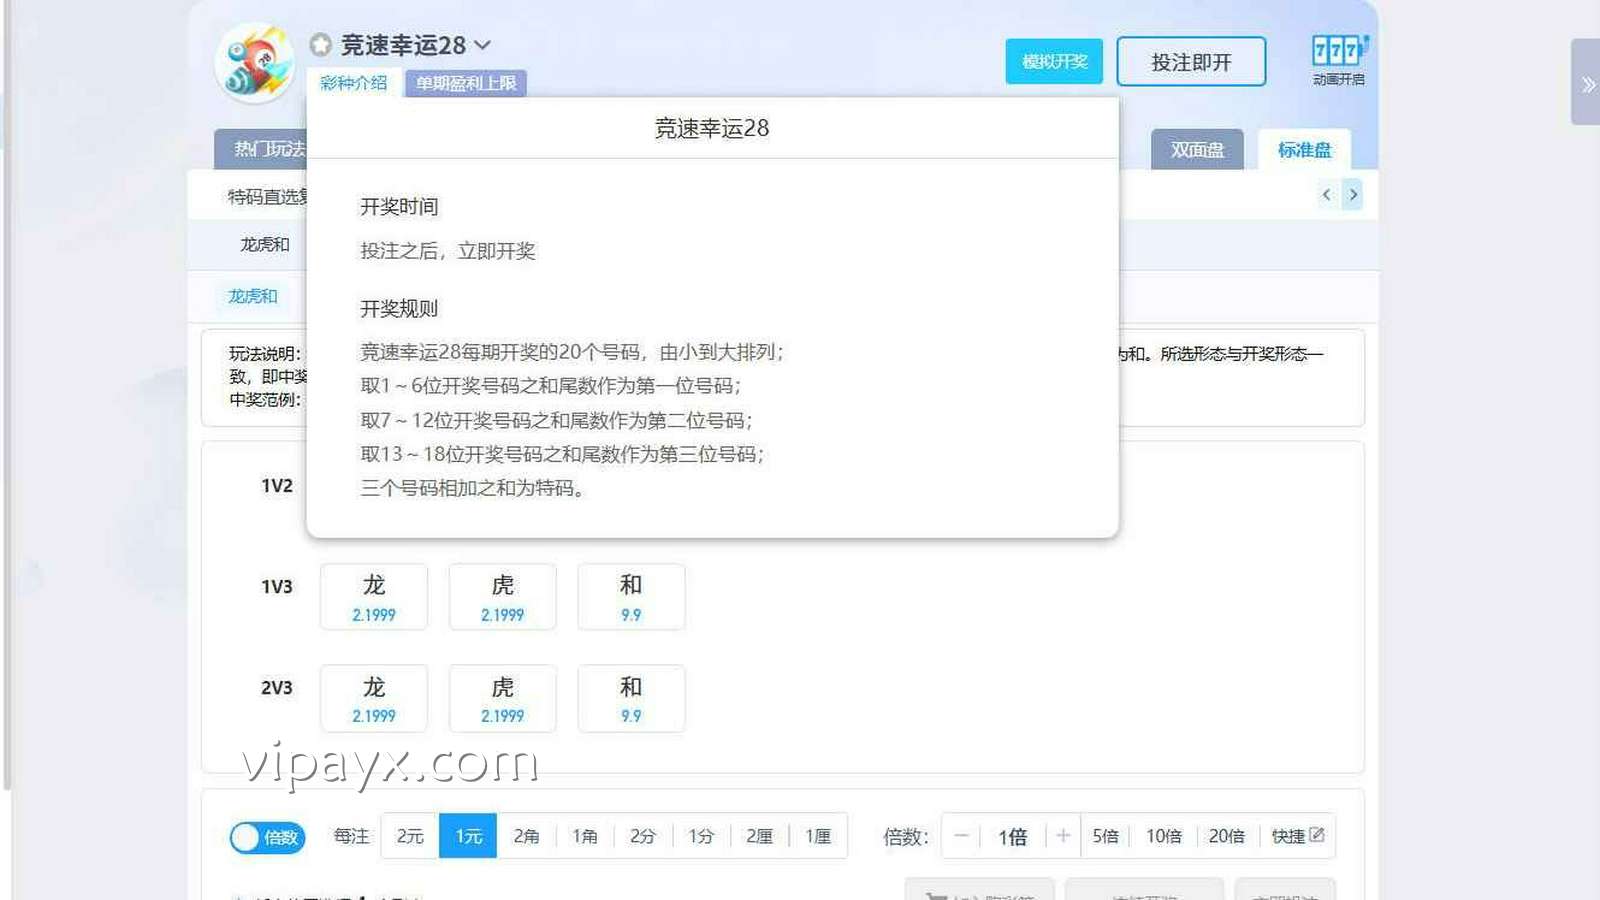
Task: Switch to 单期盈利上限 tab
Action: (x=466, y=83)
